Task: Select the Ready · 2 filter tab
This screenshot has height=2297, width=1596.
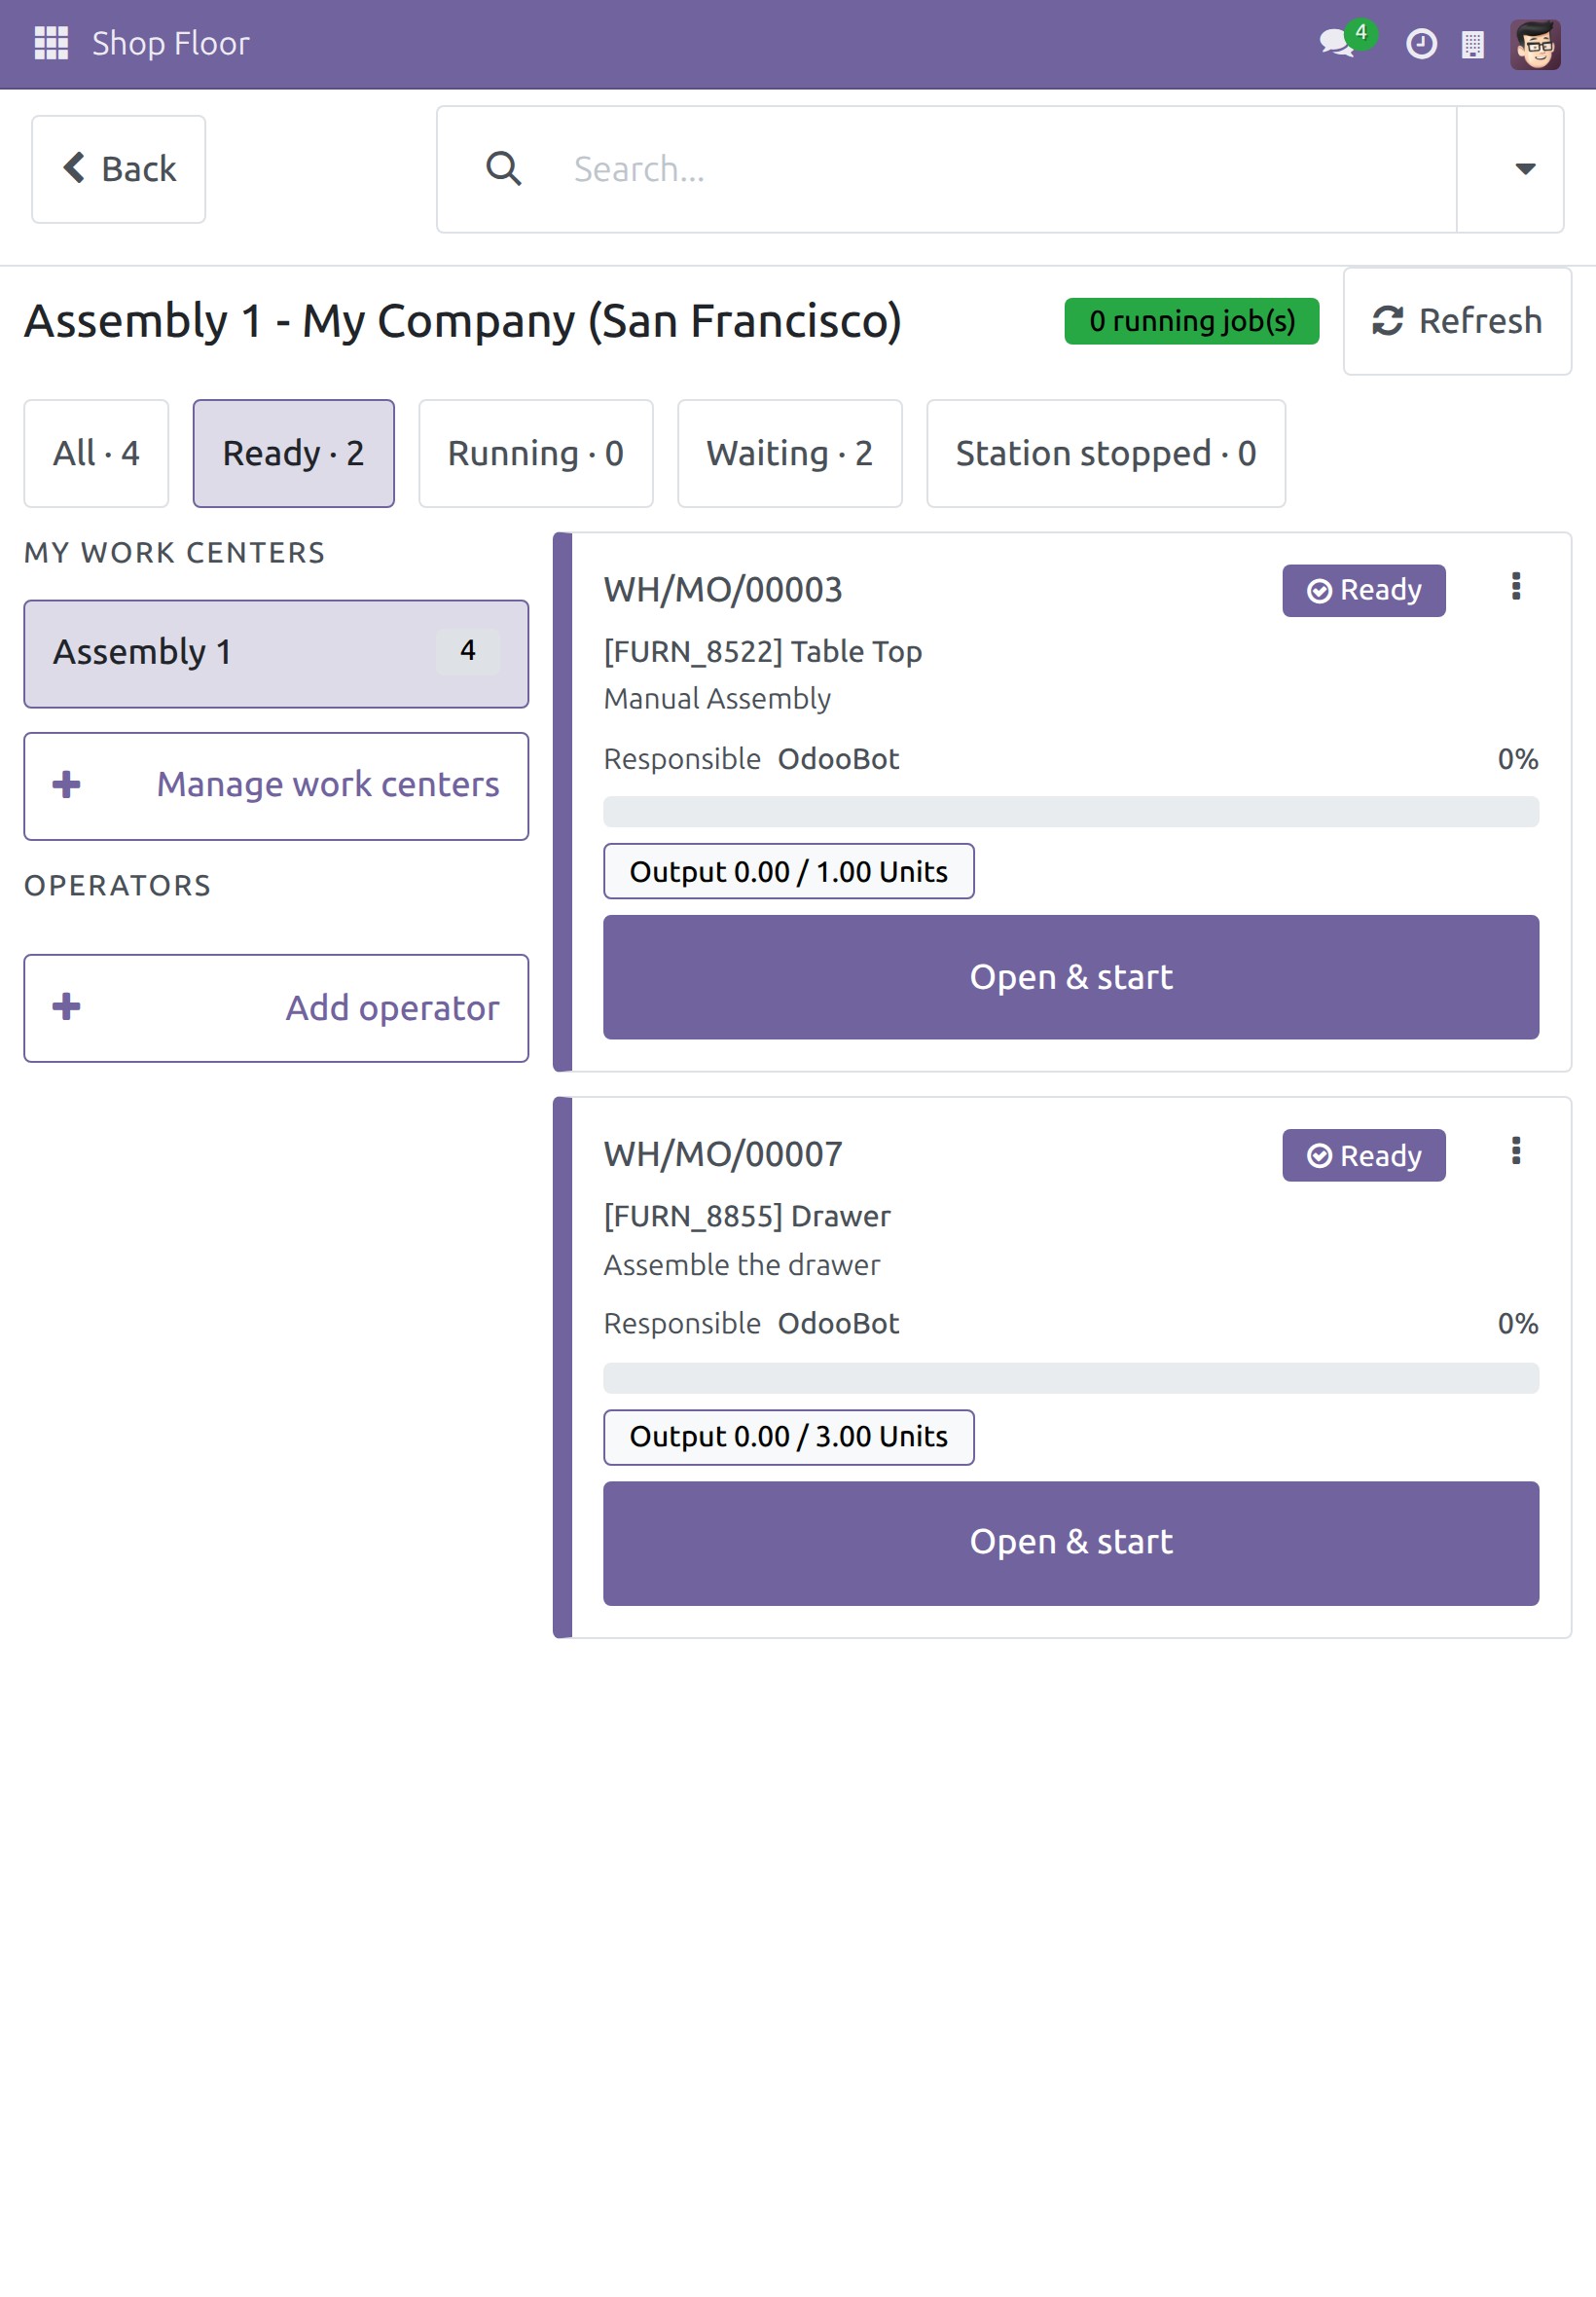Action: [294, 453]
